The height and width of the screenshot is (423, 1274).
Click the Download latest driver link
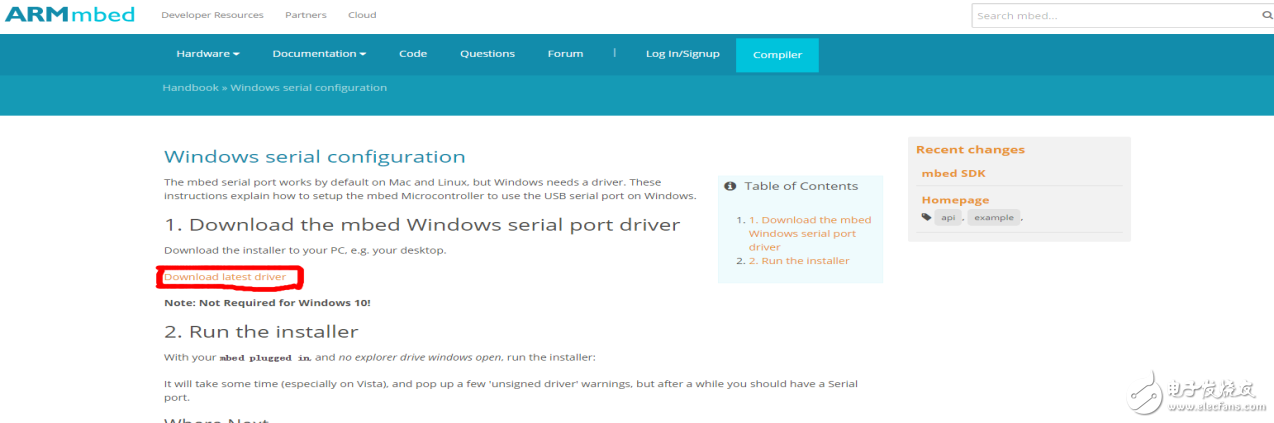(225, 277)
